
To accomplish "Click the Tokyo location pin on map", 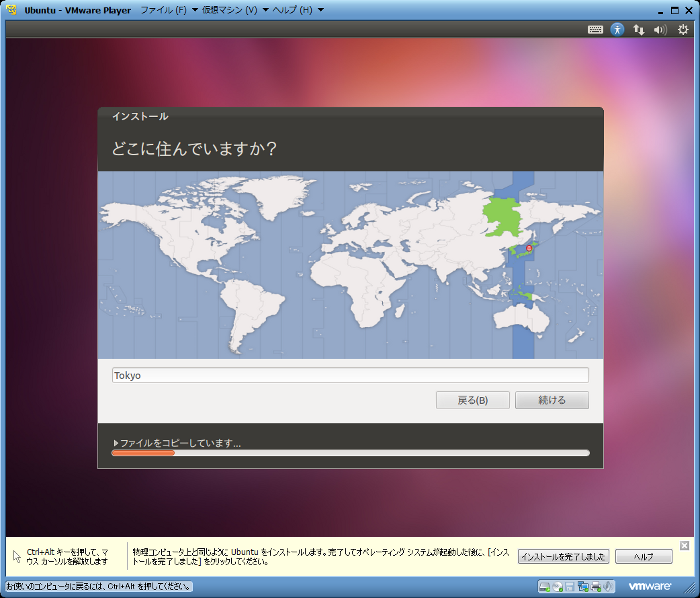I will 529,248.
